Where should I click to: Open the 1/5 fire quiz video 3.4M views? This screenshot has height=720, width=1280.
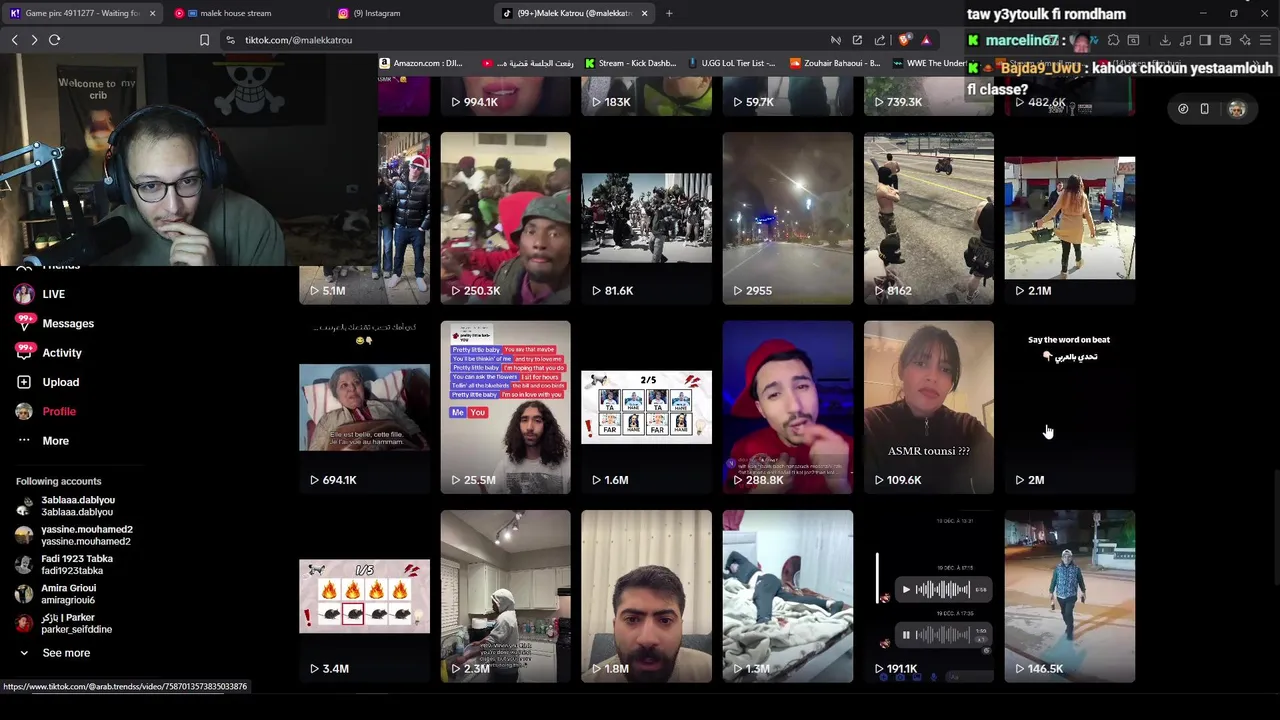(x=364, y=596)
